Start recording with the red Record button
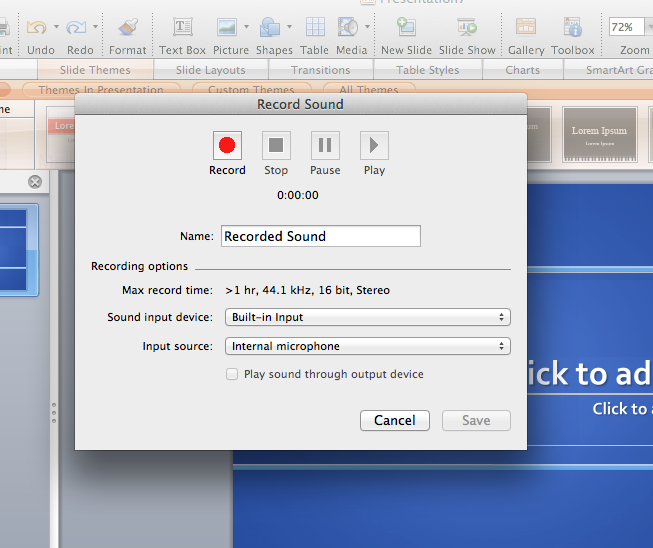 pos(227,145)
